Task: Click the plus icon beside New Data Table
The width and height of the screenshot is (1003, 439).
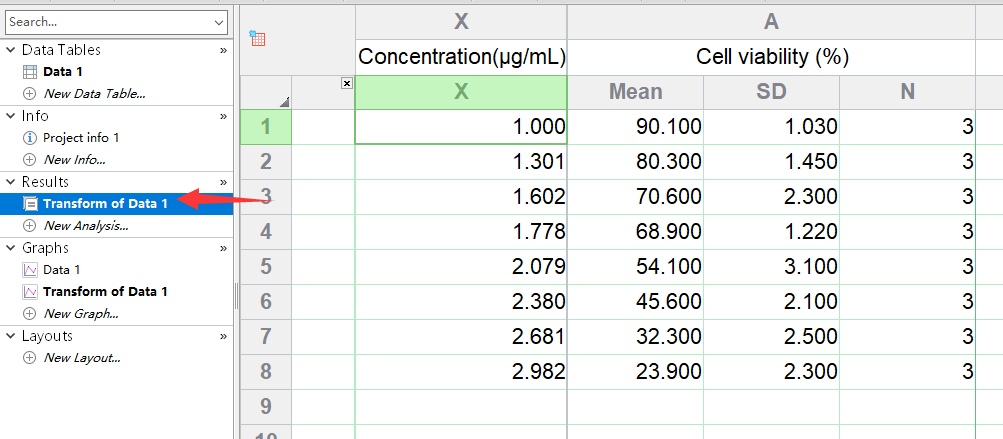Action: (x=29, y=93)
